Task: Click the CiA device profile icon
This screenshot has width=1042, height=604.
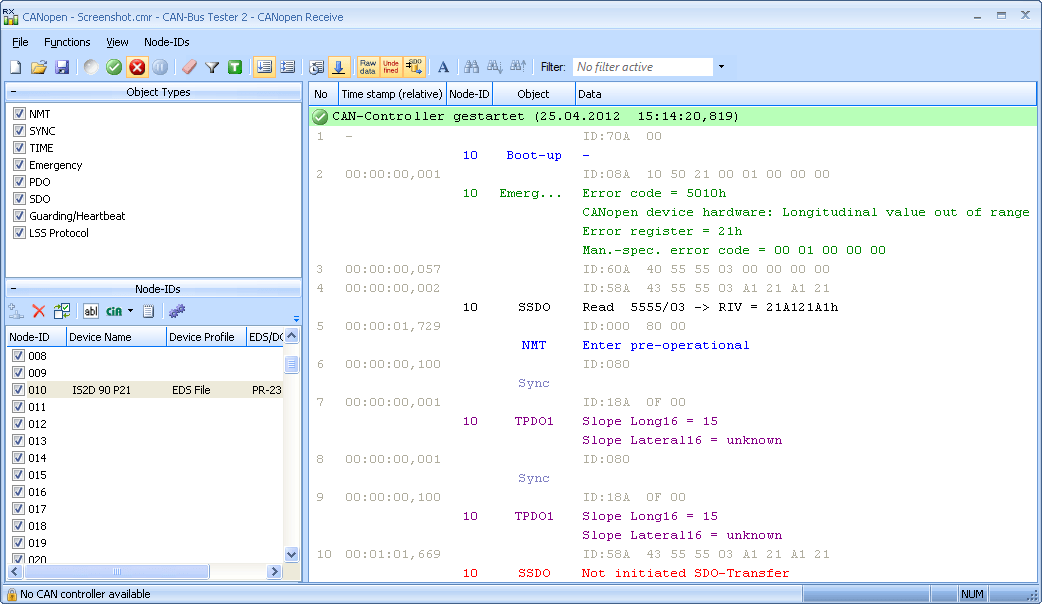Action: (114, 311)
